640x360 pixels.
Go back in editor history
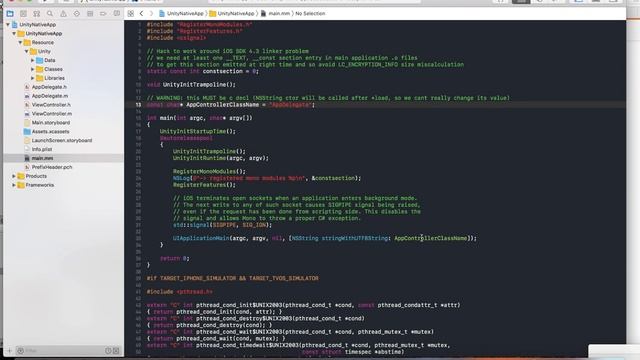click(x=141, y=13)
